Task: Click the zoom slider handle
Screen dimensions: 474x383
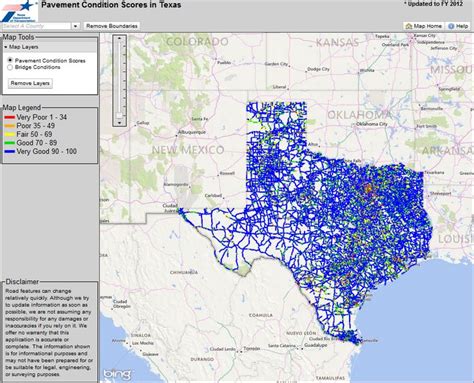Action: tap(119, 115)
